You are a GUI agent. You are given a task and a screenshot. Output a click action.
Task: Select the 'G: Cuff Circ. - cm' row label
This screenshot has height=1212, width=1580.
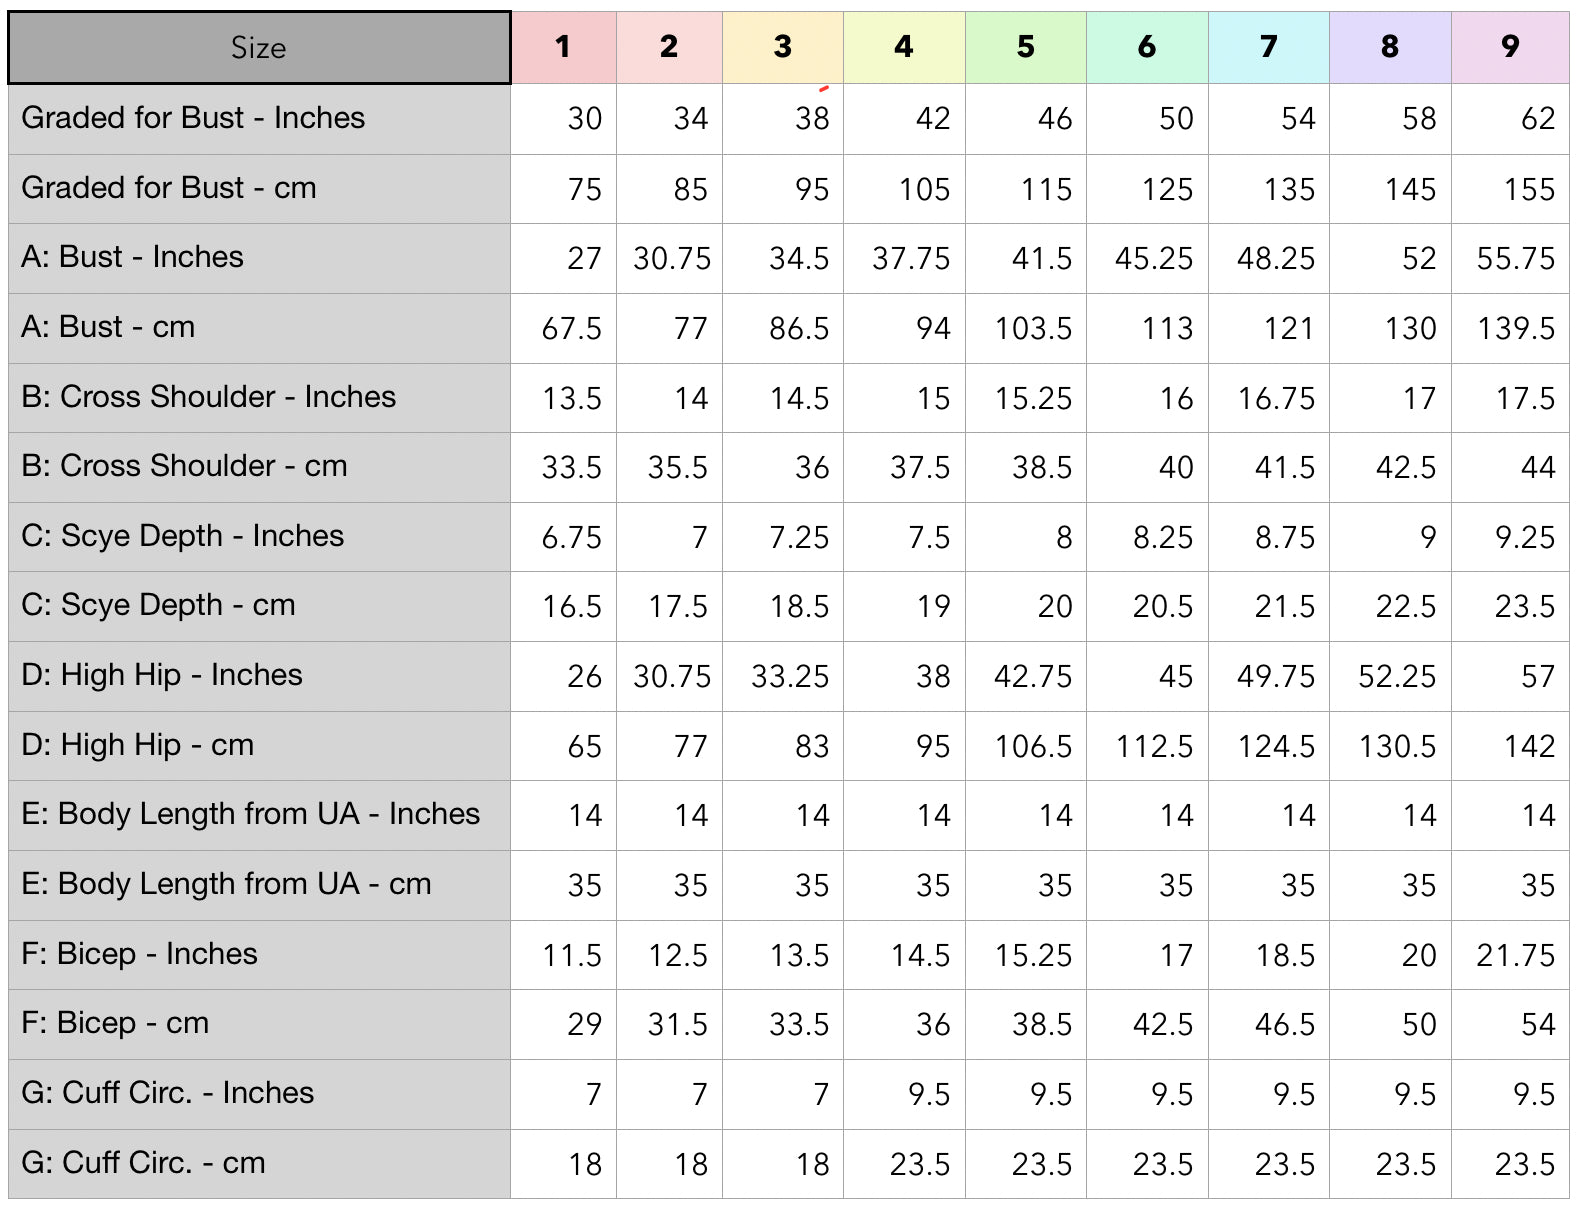(x=143, y=1163)
